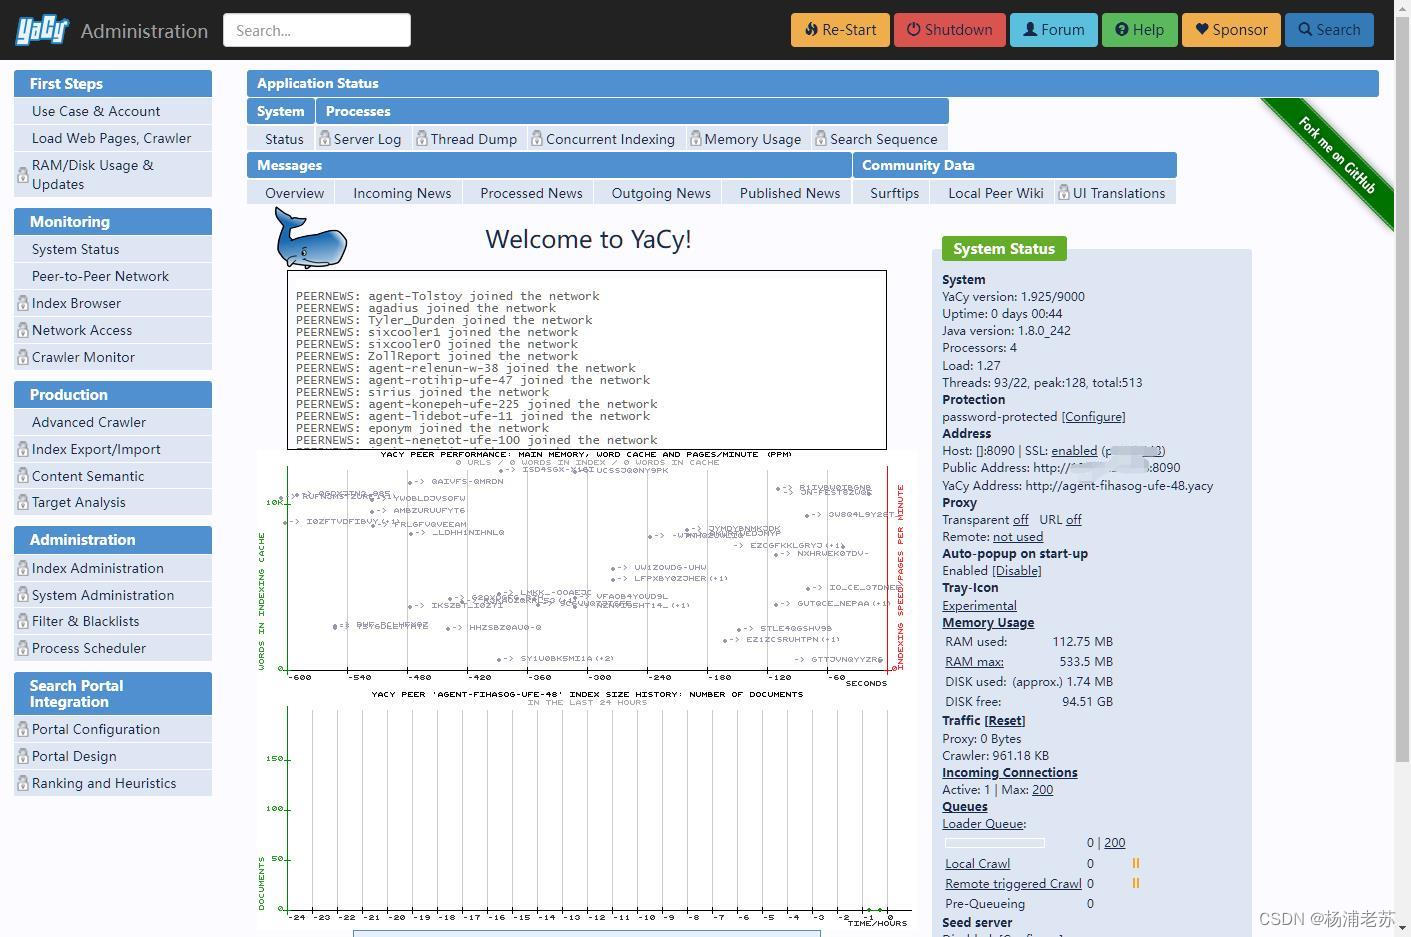Click the lock icon beside RAM/Disk Usage & Updates

(x=22, y=175)
